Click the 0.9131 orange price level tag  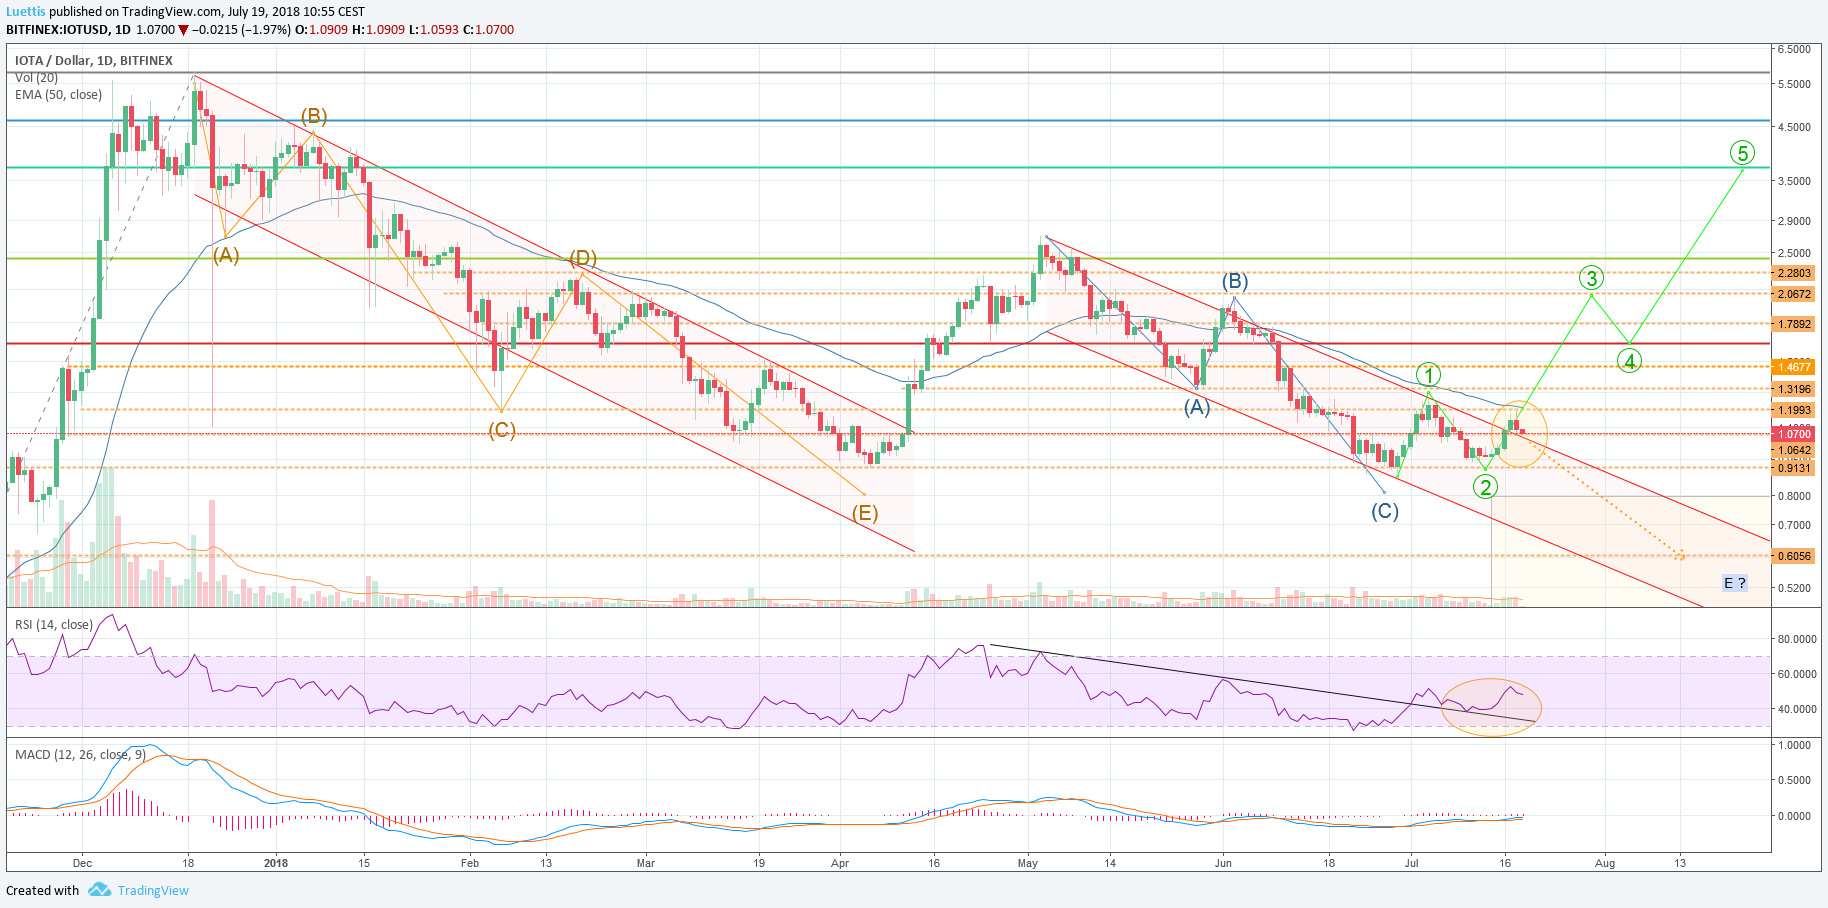pos(1794,468)
